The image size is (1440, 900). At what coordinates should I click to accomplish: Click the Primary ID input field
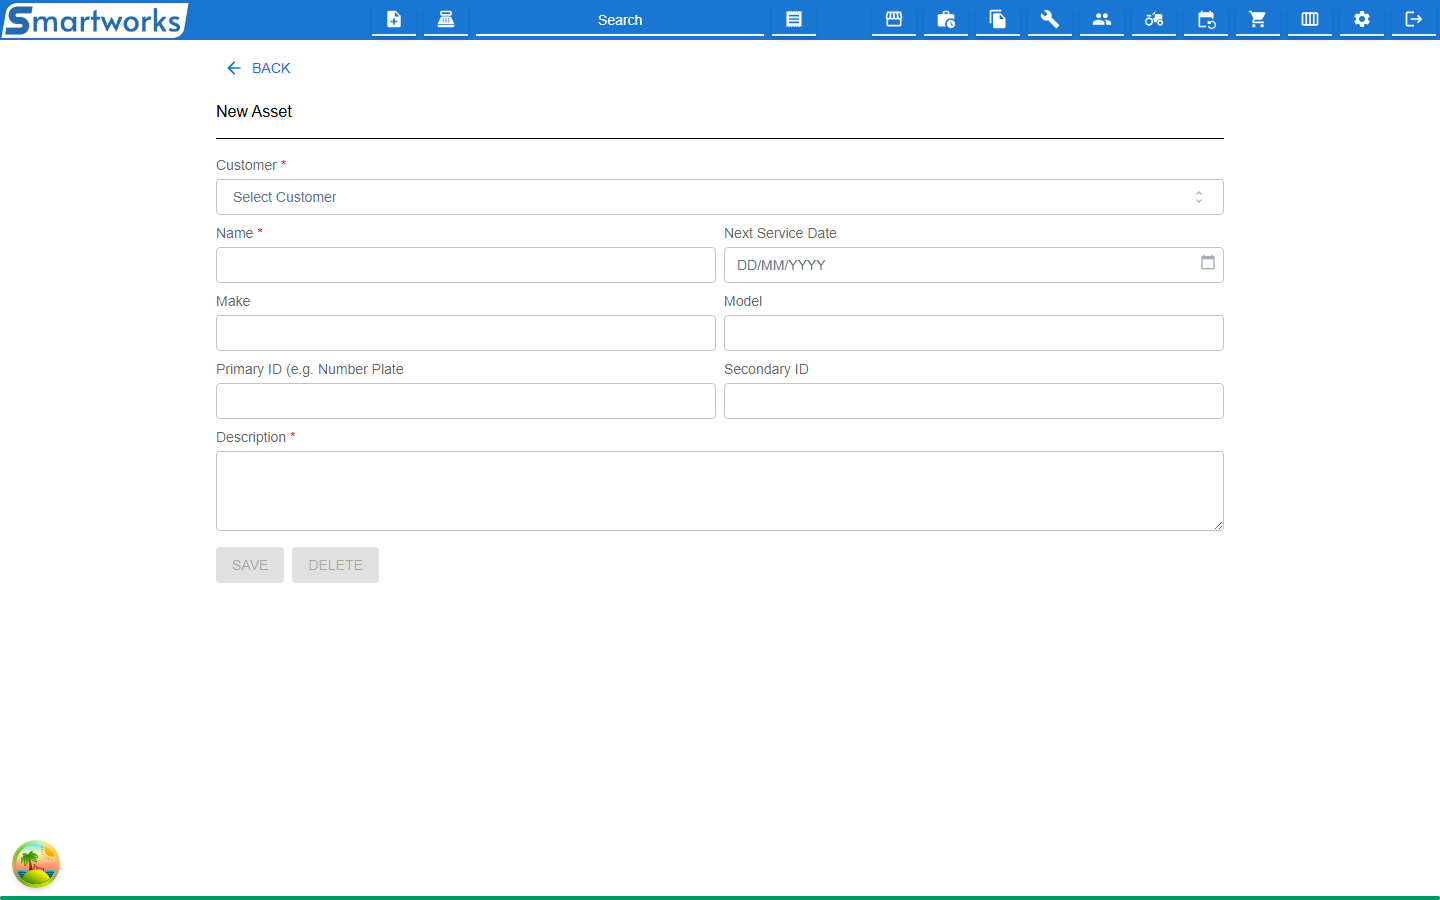click(x=466, y=401)
